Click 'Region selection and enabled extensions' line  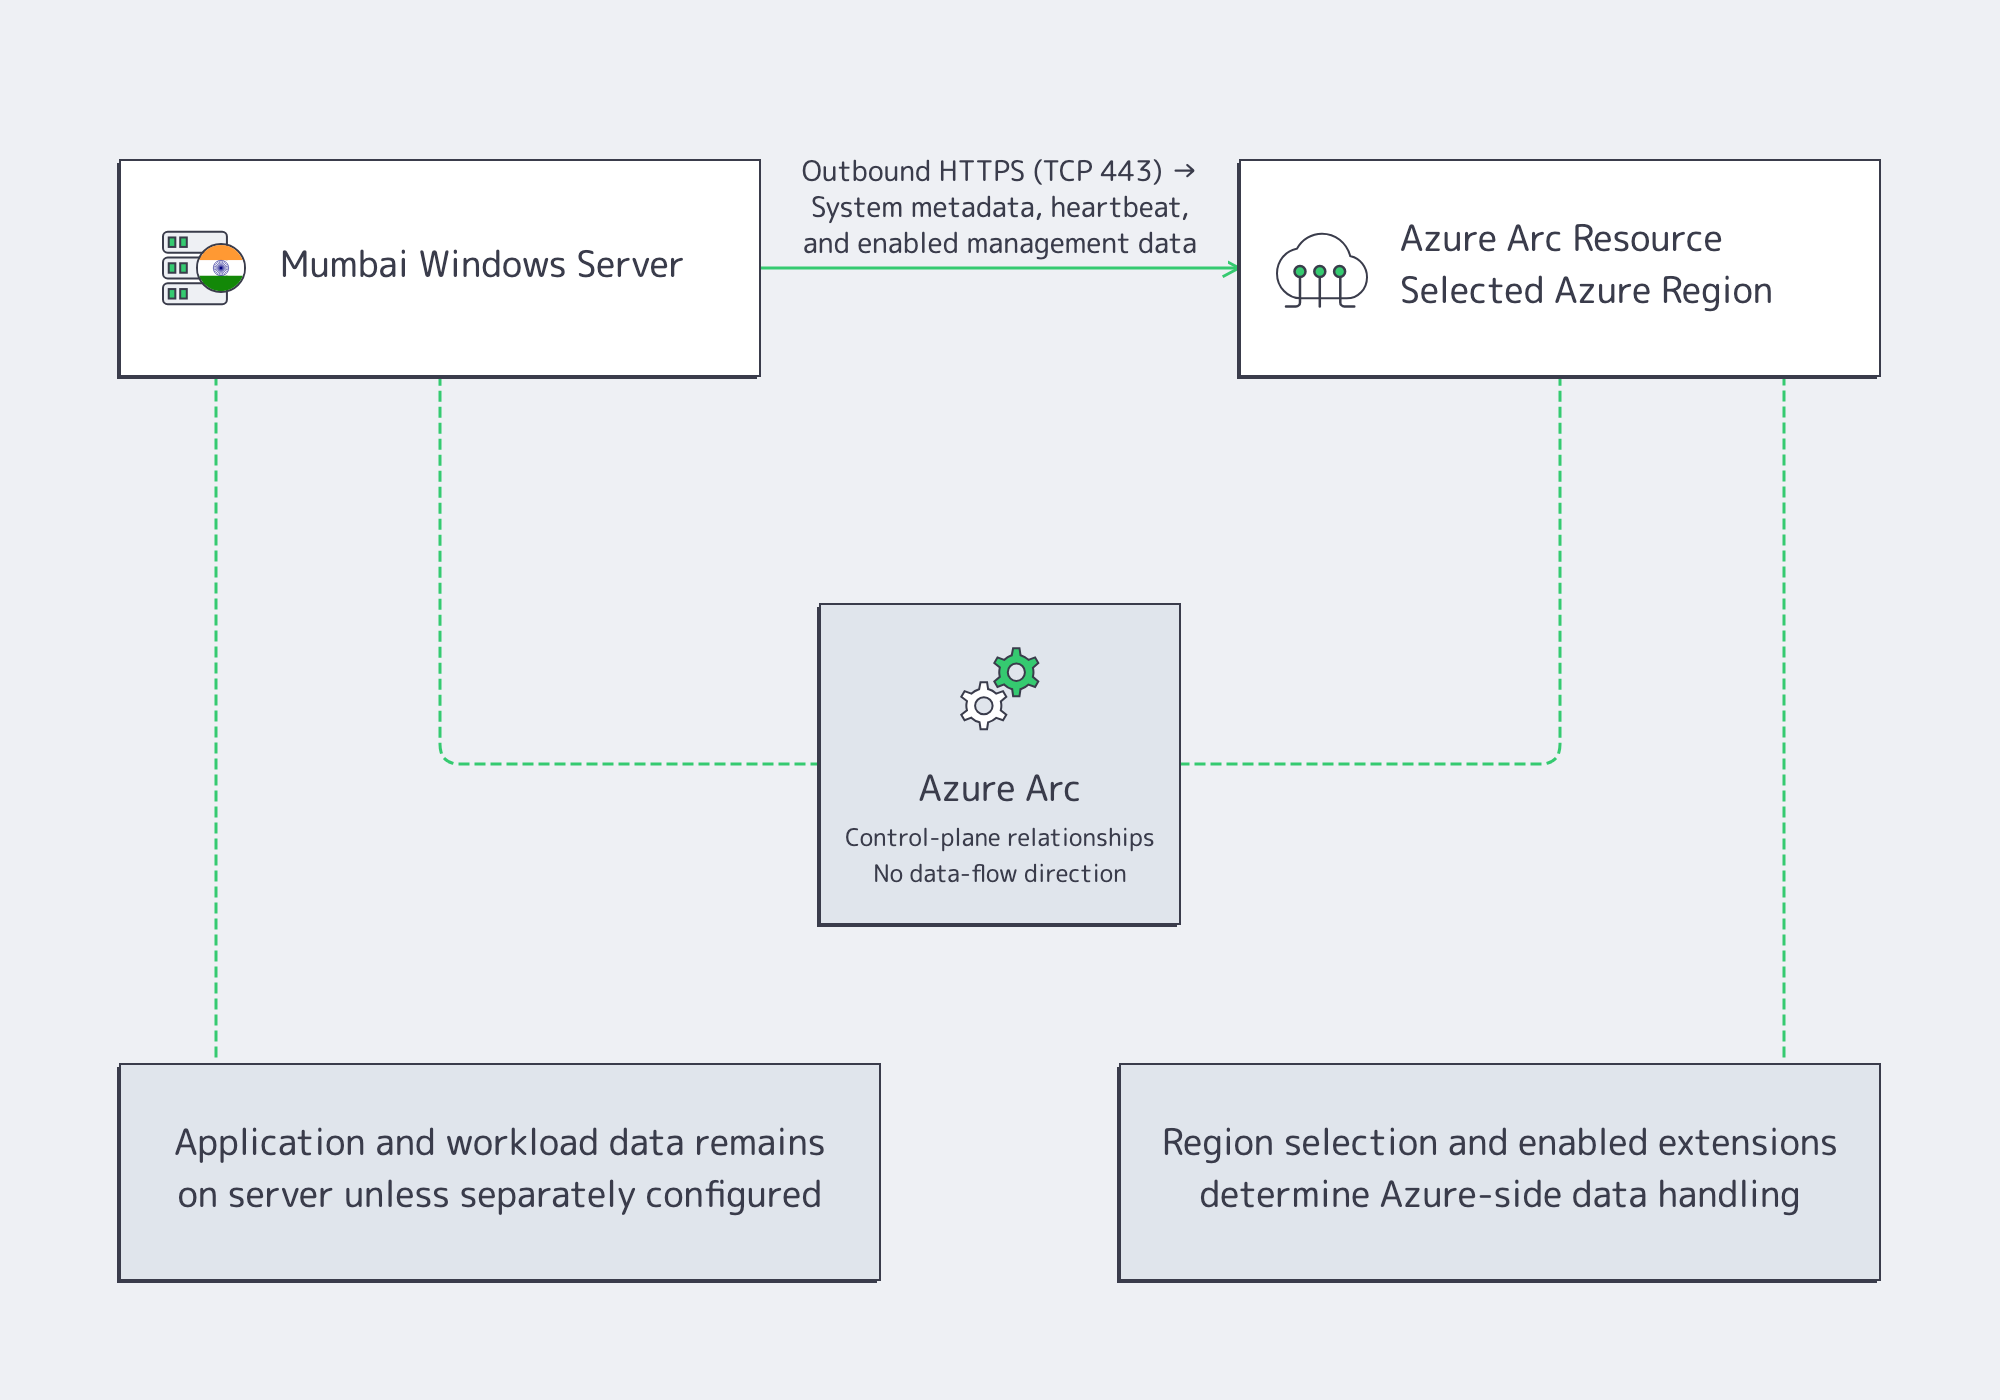click(x=1499, y=1143)
